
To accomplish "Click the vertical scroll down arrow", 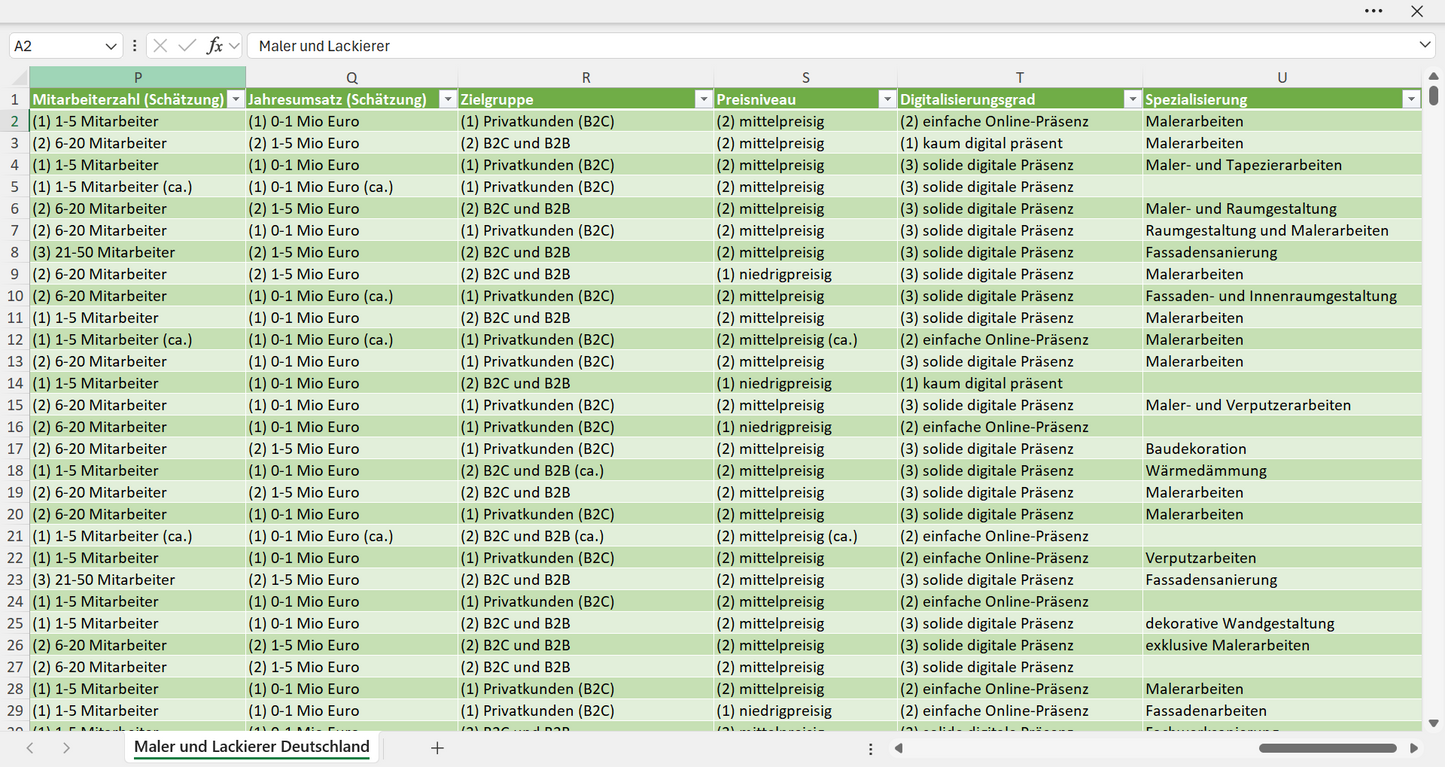I will 1433,723.
